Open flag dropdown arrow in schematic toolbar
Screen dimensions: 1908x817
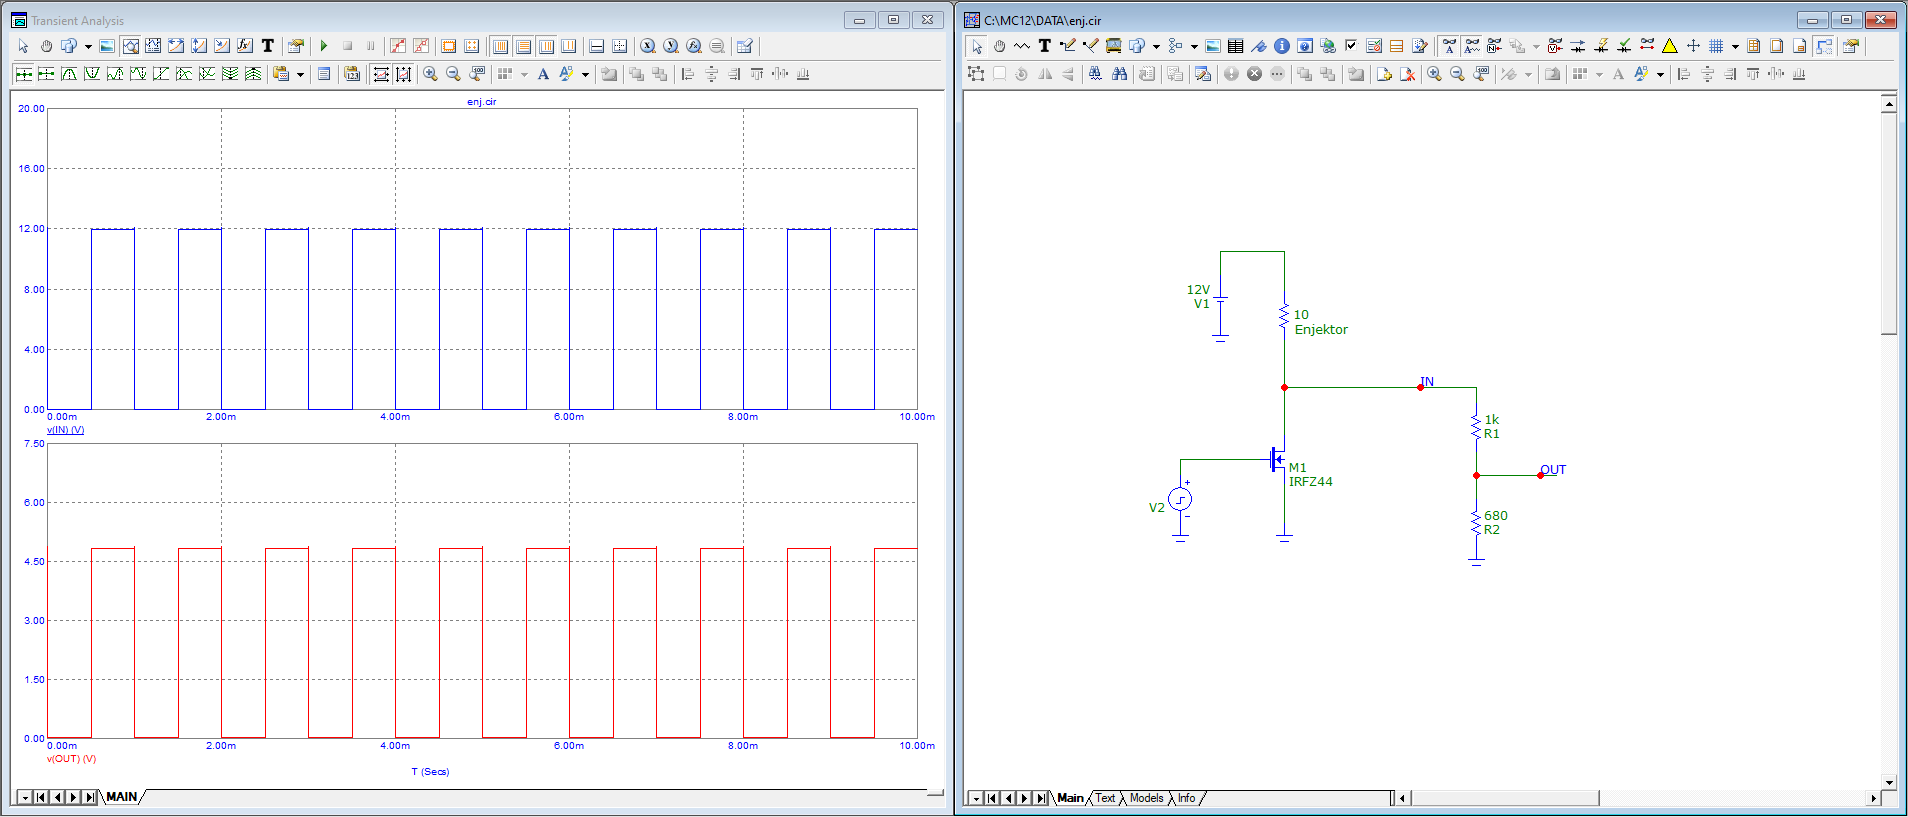pyautogui.click(x=1194, y=46)
